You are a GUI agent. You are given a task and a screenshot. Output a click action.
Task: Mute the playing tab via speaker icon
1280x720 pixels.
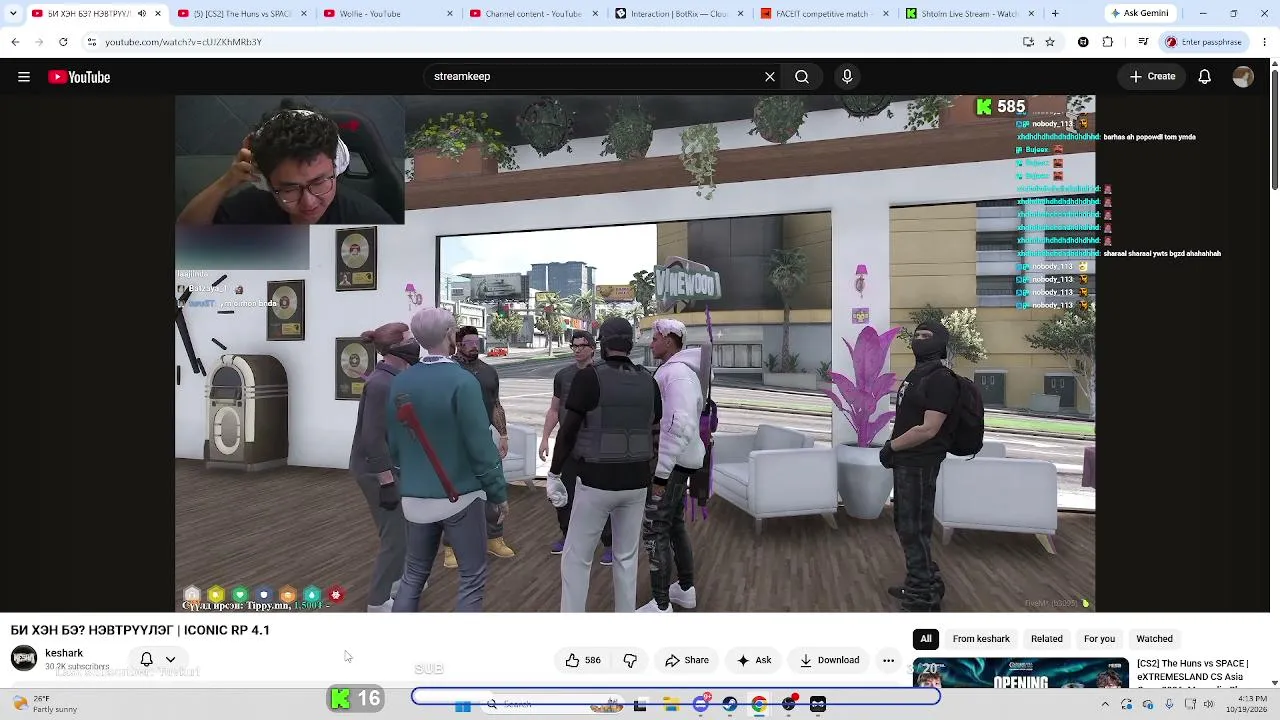[141, 14]
